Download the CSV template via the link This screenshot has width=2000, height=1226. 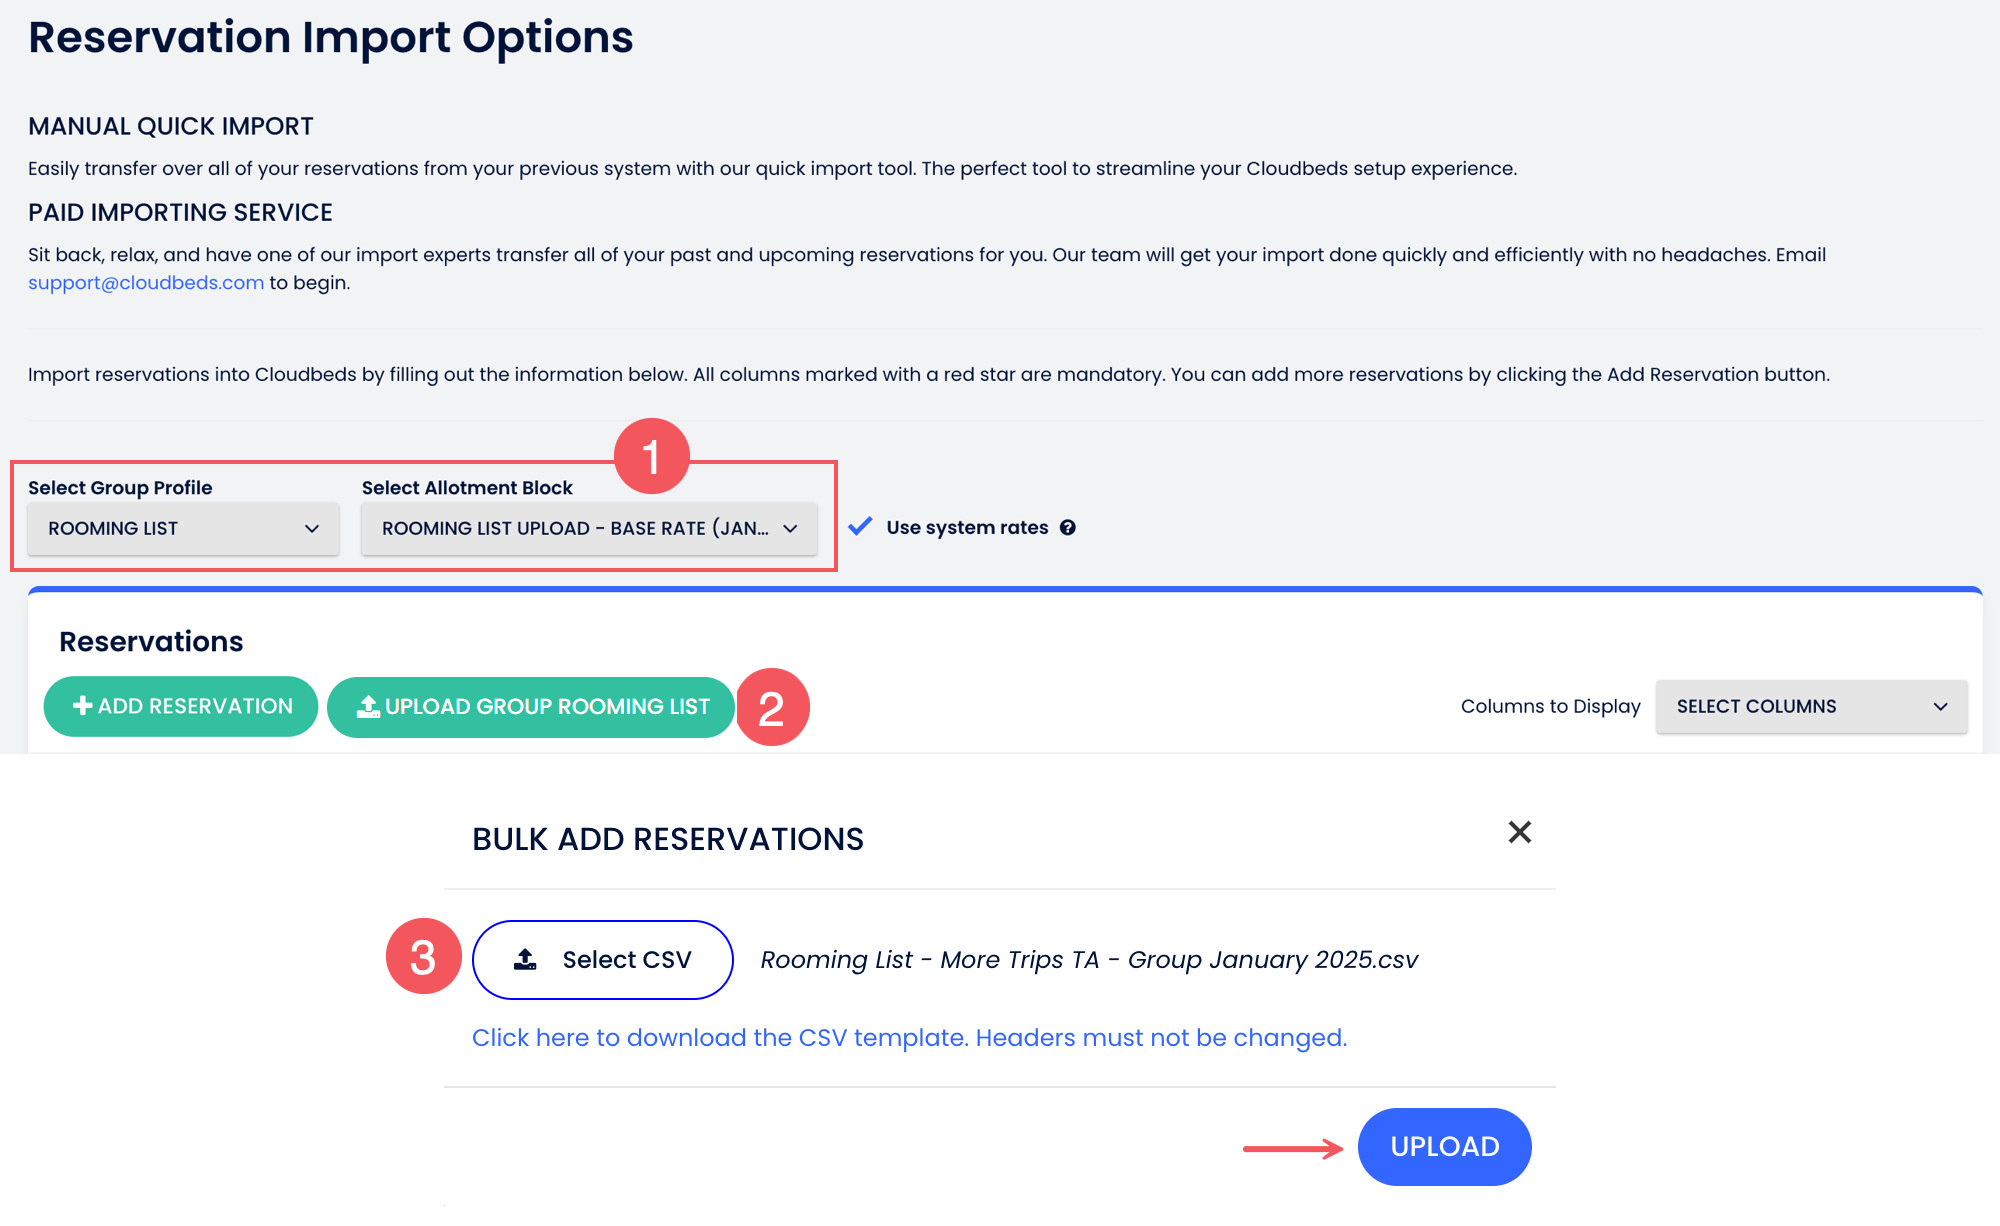909,1038
